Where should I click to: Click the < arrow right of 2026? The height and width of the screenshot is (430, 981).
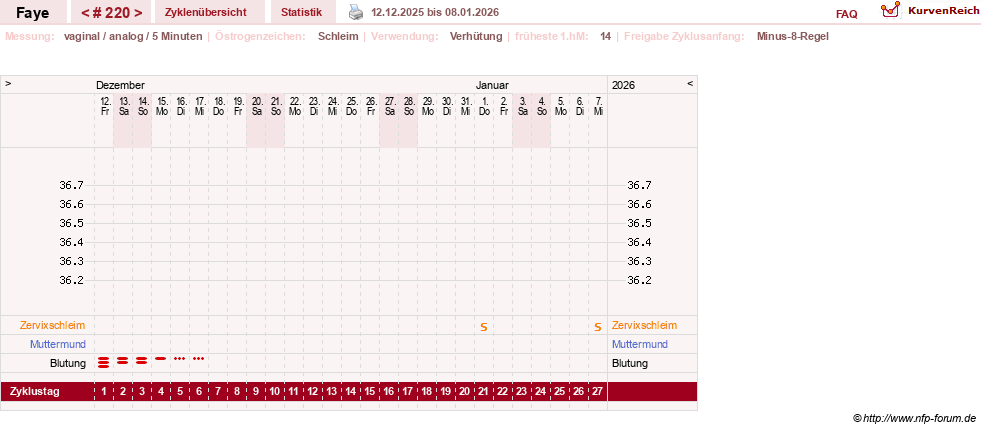pyautogui.click(x=690, y=83)
